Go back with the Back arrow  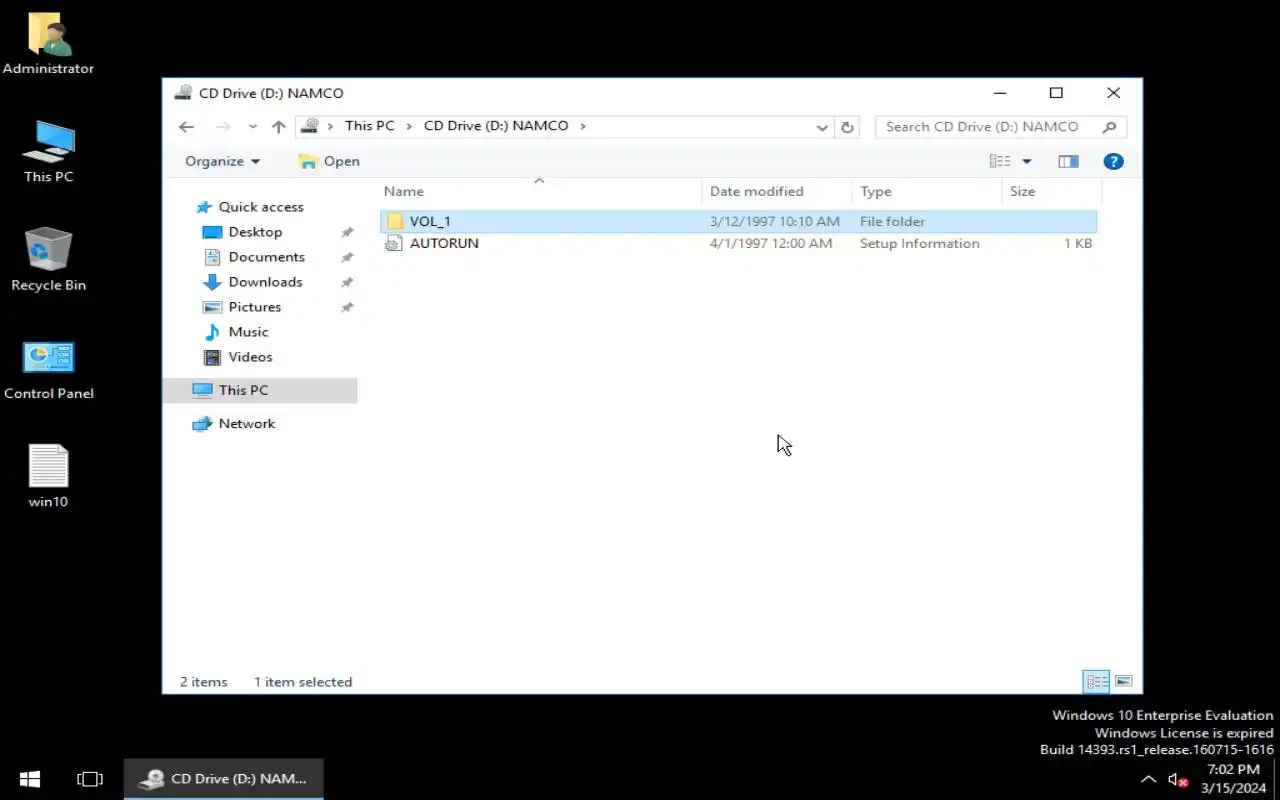186,127
